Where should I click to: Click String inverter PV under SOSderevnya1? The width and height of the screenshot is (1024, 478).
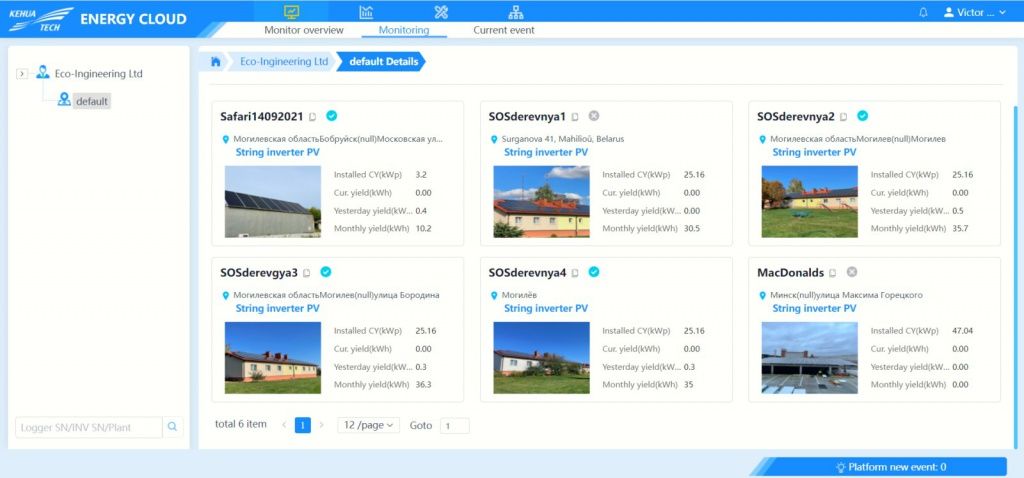tap(545, 152)
